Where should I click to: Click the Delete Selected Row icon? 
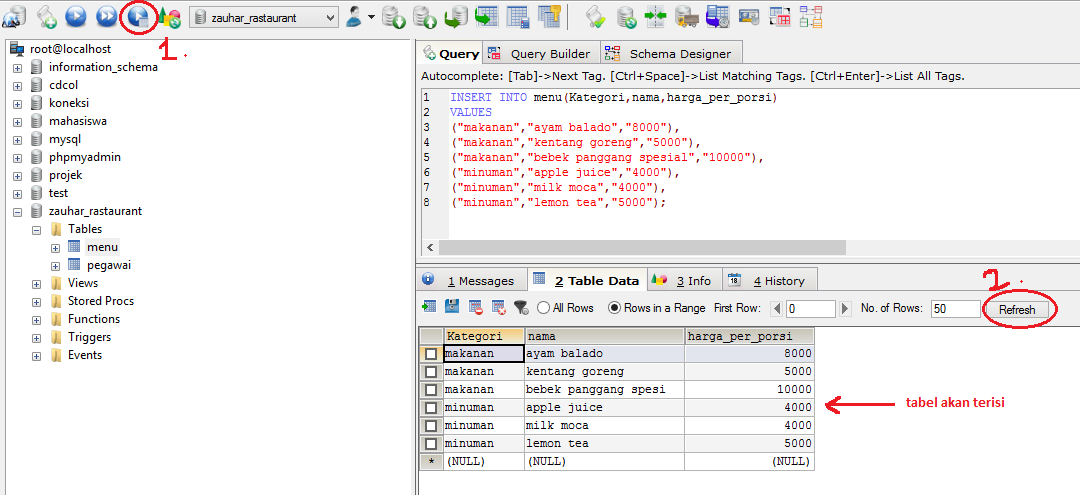tap(475, 307)
